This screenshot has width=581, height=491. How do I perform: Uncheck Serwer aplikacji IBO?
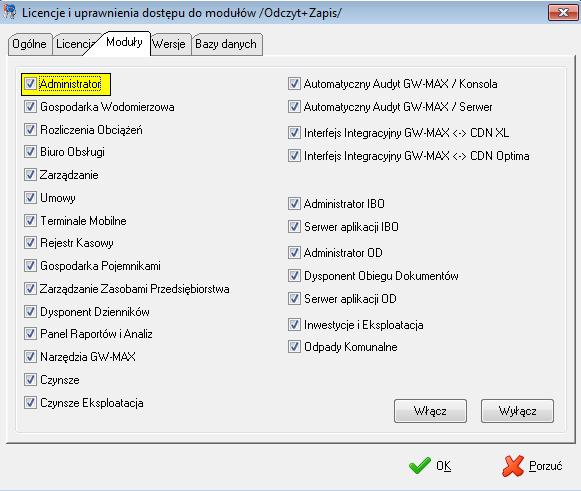coord(294,226)
